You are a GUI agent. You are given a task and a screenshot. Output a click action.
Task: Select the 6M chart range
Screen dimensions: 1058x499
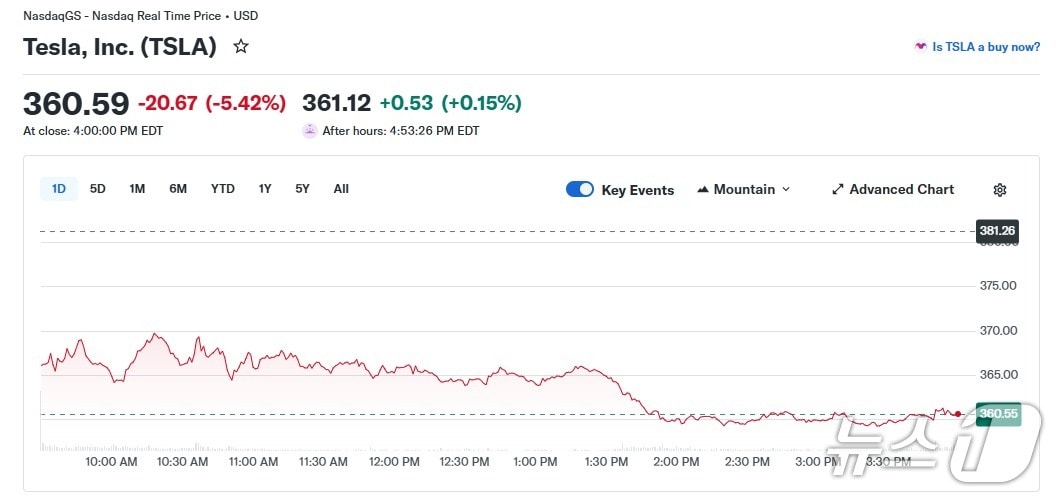click(x=178, y=189)
